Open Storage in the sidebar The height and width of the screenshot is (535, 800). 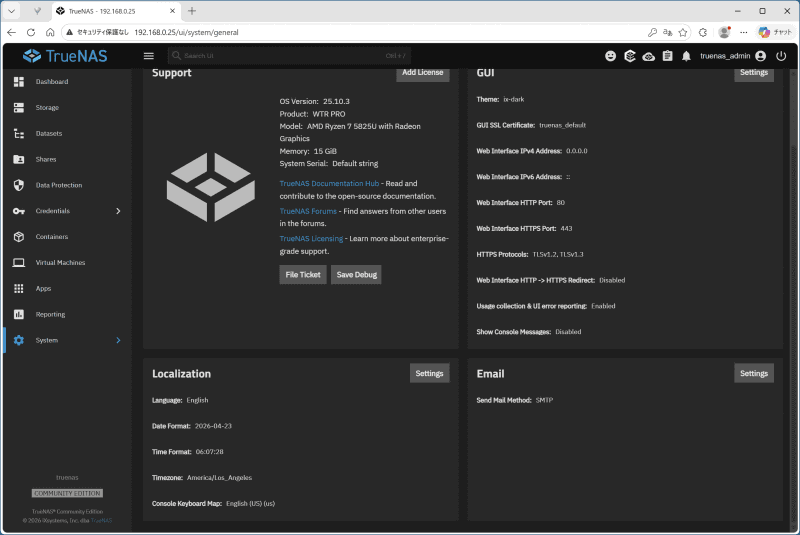(x=67, y=108)
